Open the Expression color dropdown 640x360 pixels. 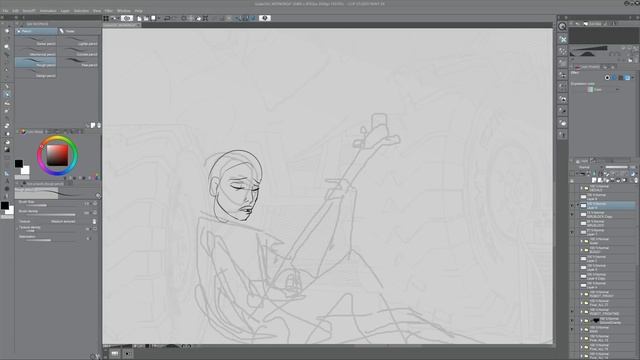pyautogui.click(x=604, y=89)
